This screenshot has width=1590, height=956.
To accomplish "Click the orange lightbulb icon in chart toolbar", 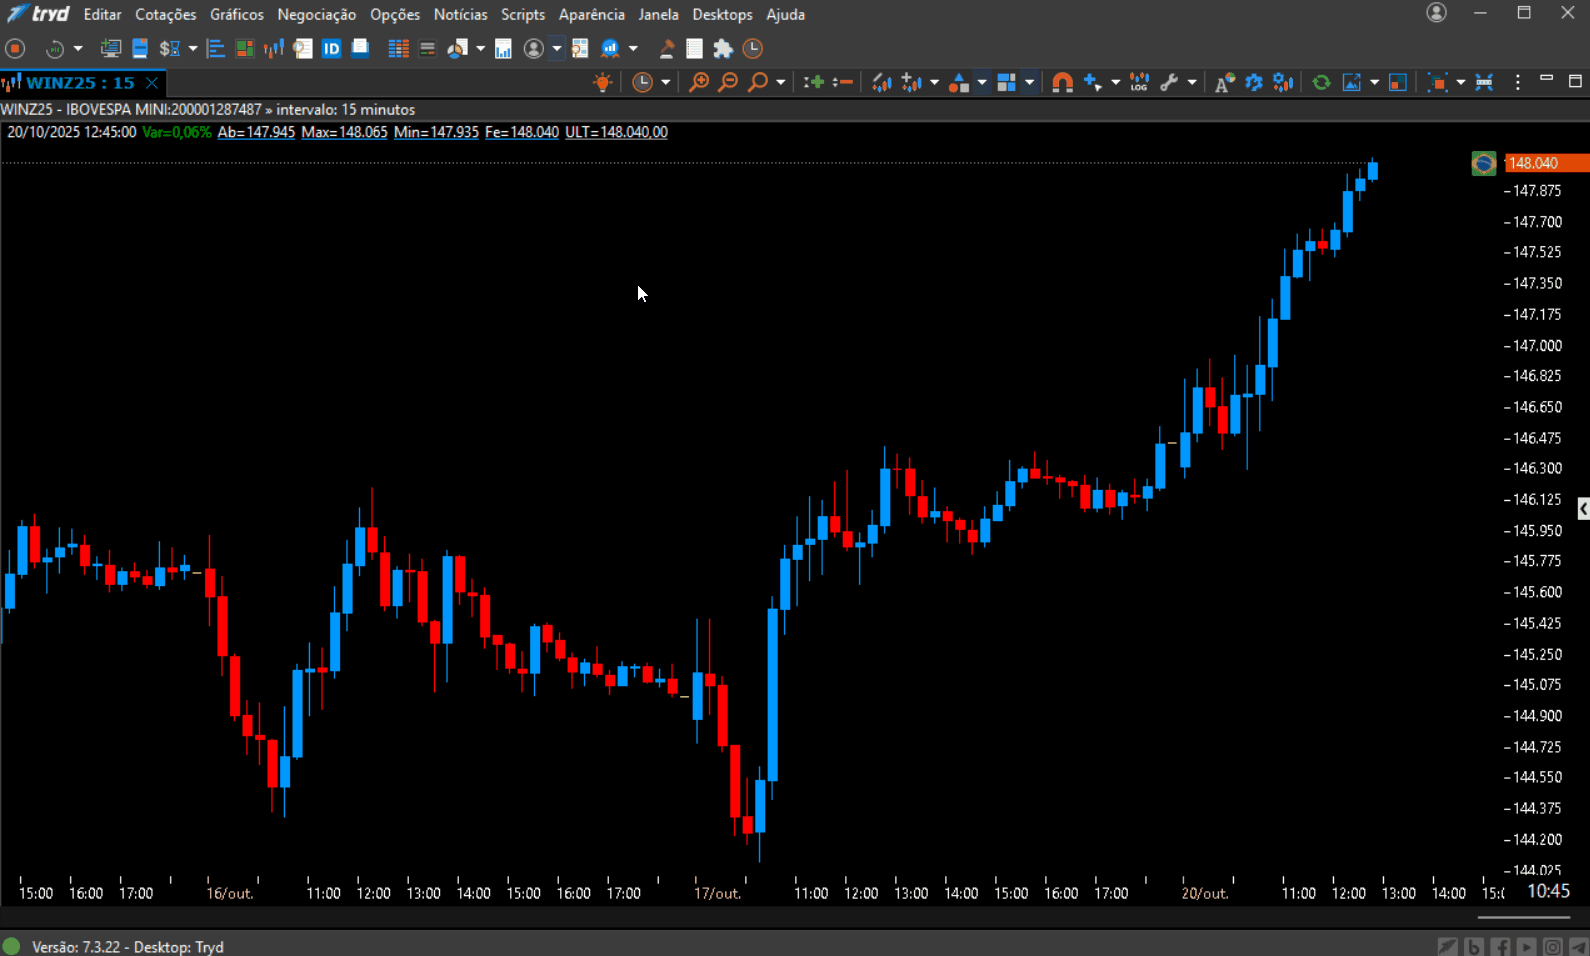I will tap(603, 83).
